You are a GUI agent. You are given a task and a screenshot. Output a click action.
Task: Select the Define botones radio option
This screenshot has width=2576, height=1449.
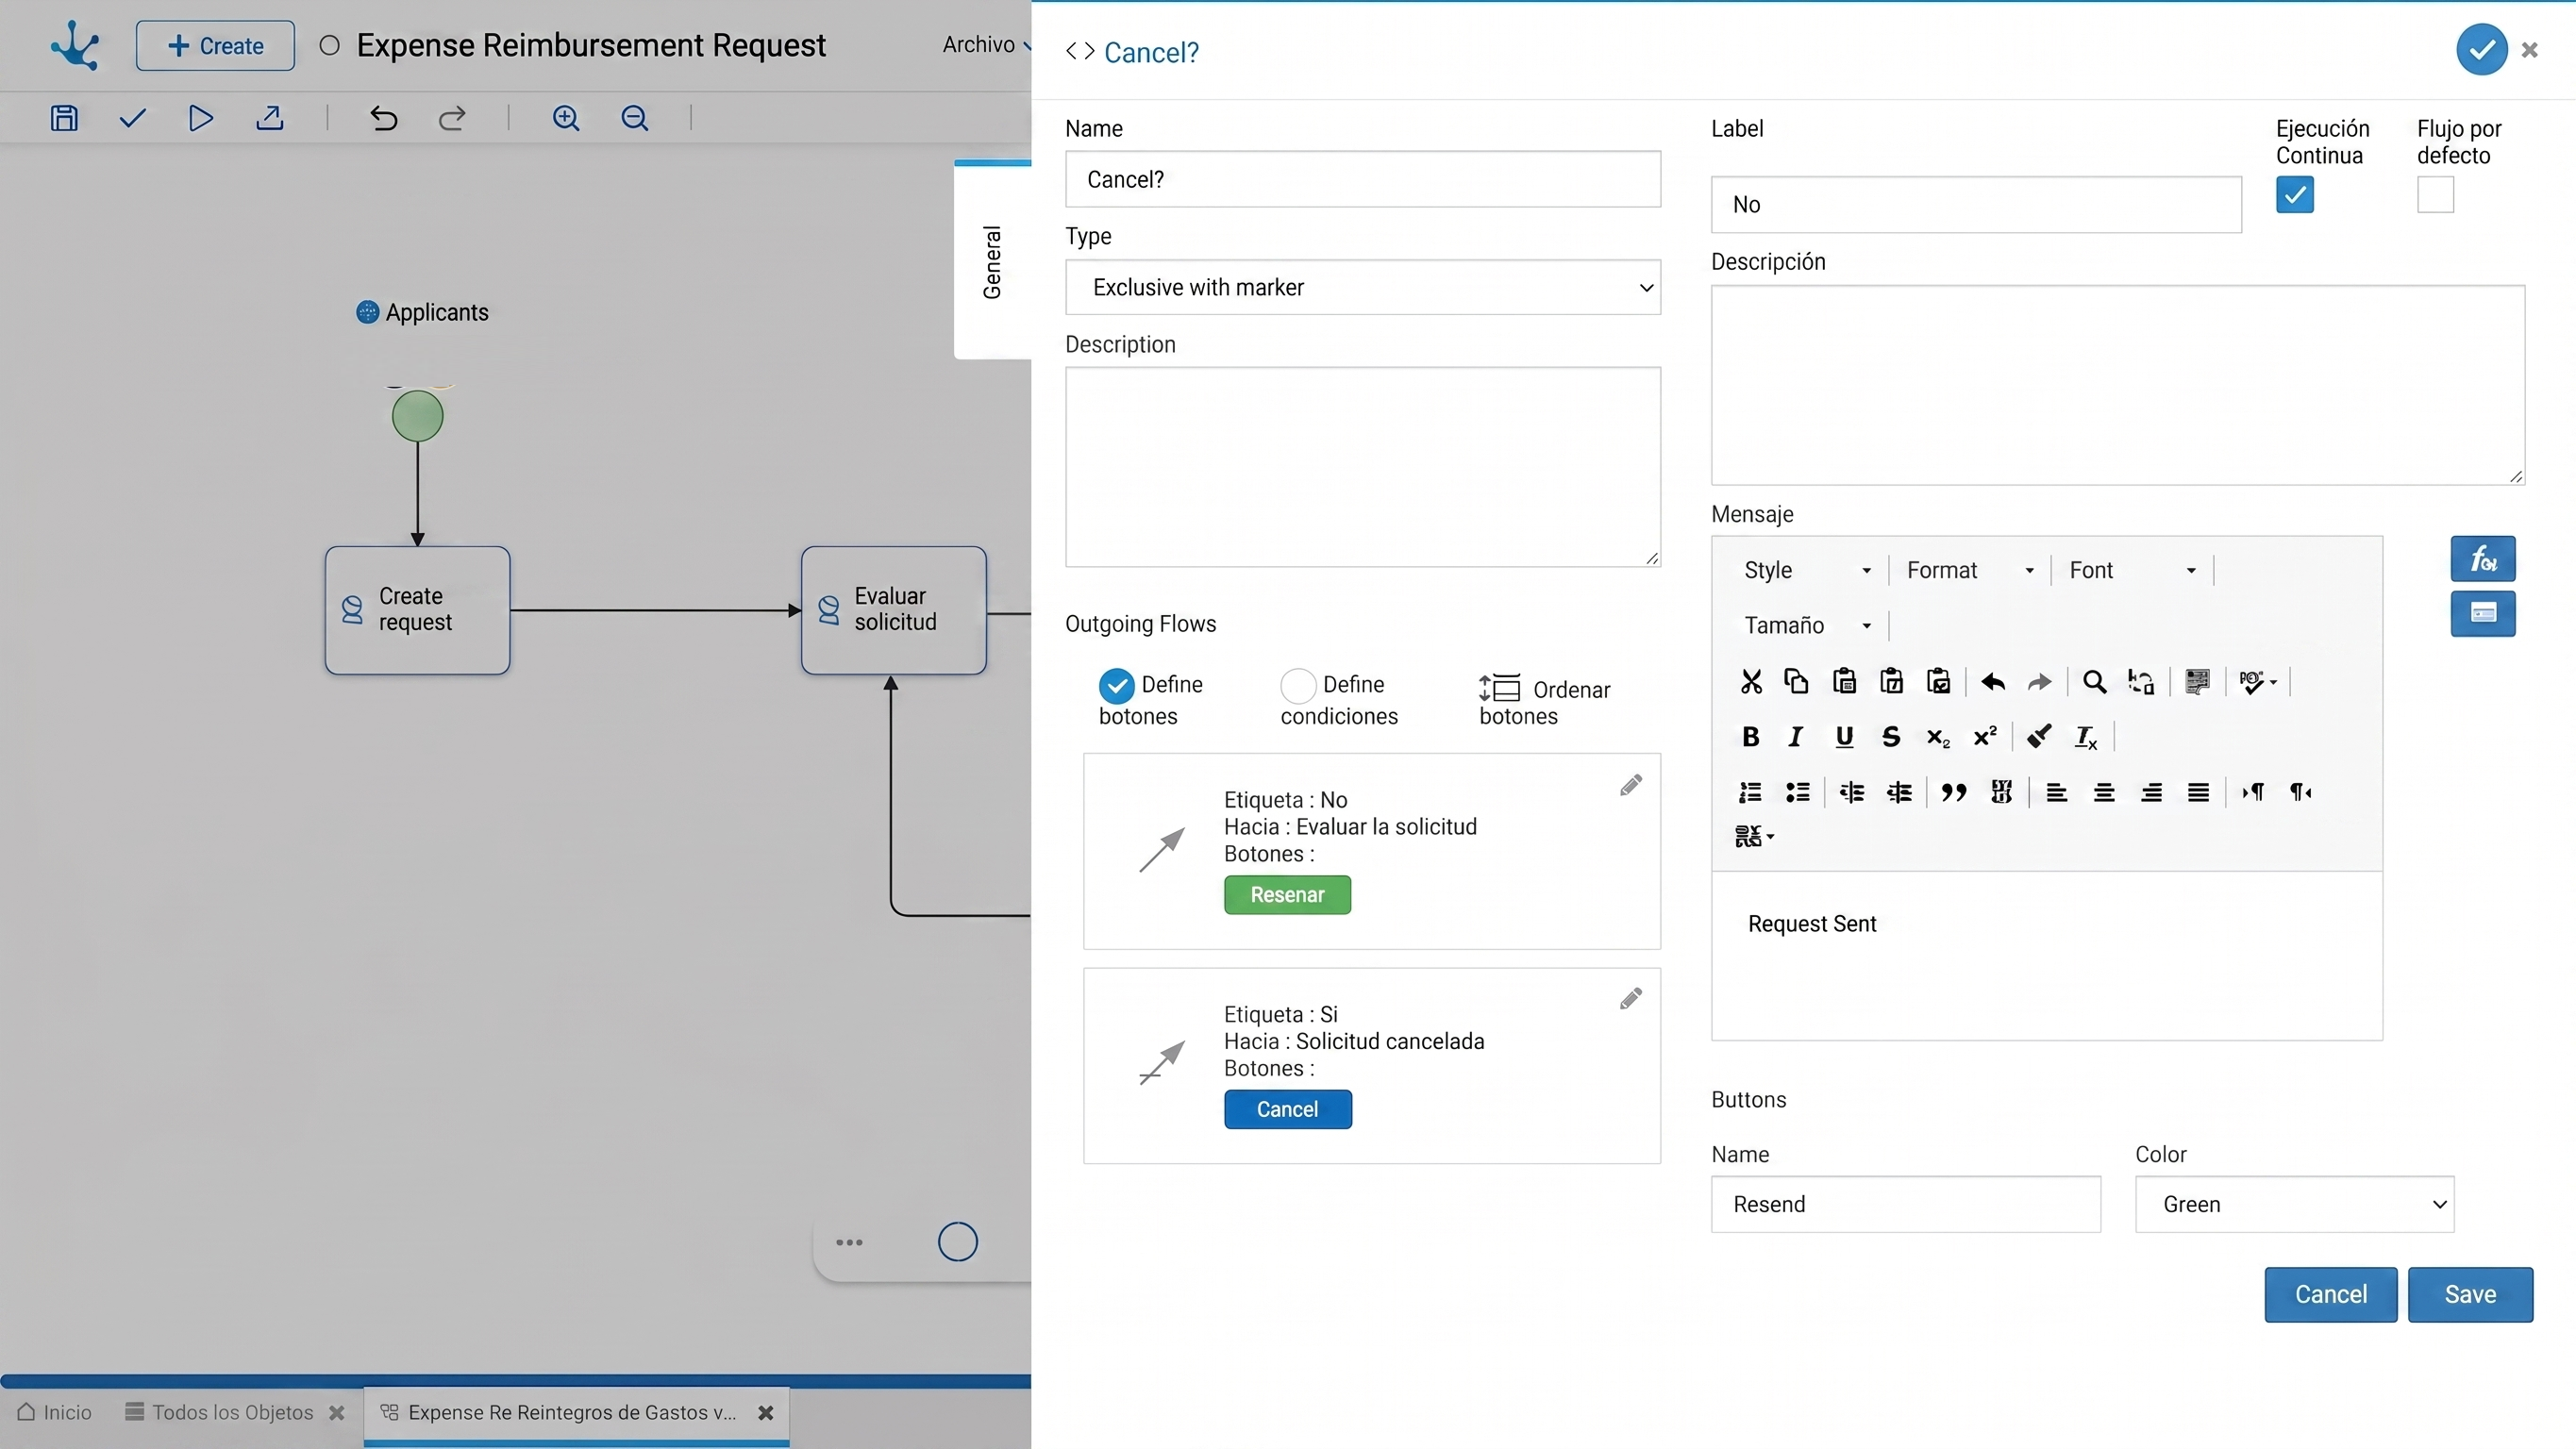click(x=1116, y=686)
